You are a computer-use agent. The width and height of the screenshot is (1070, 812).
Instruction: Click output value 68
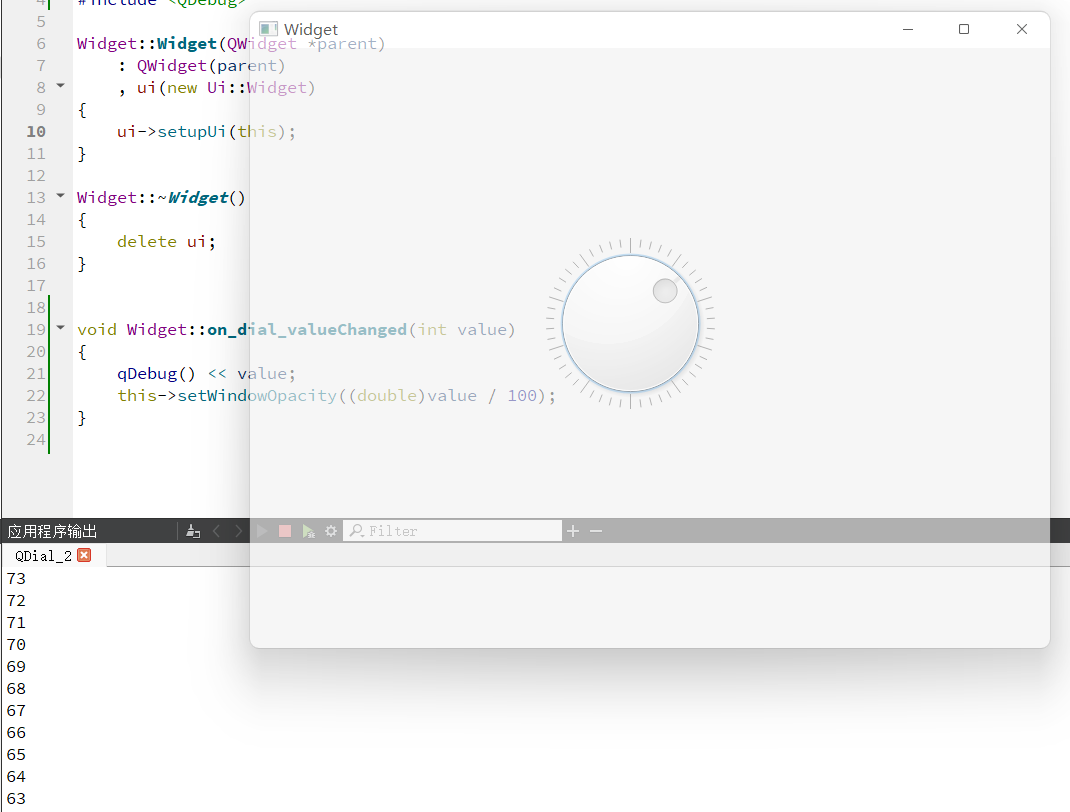coord(16,688)
